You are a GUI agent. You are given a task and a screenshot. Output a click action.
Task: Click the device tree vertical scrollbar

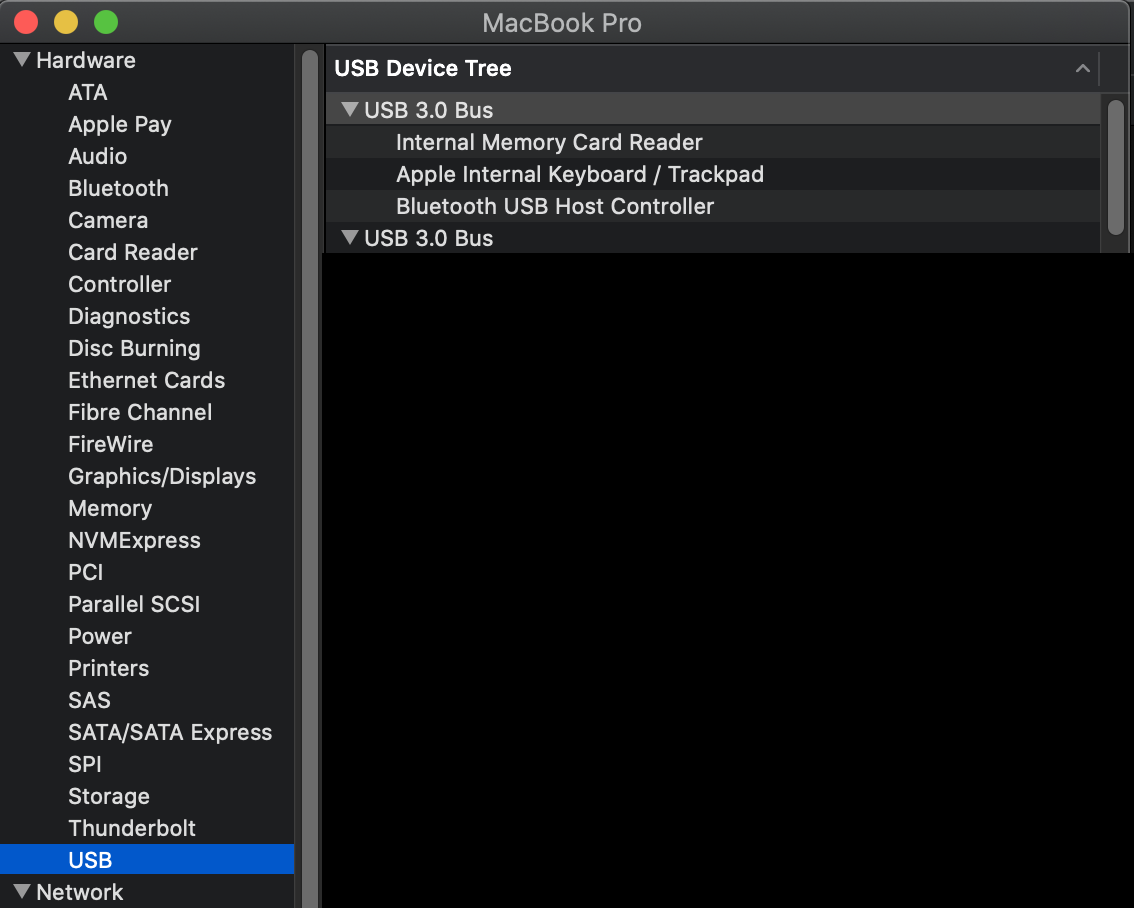click(1116, 168)
